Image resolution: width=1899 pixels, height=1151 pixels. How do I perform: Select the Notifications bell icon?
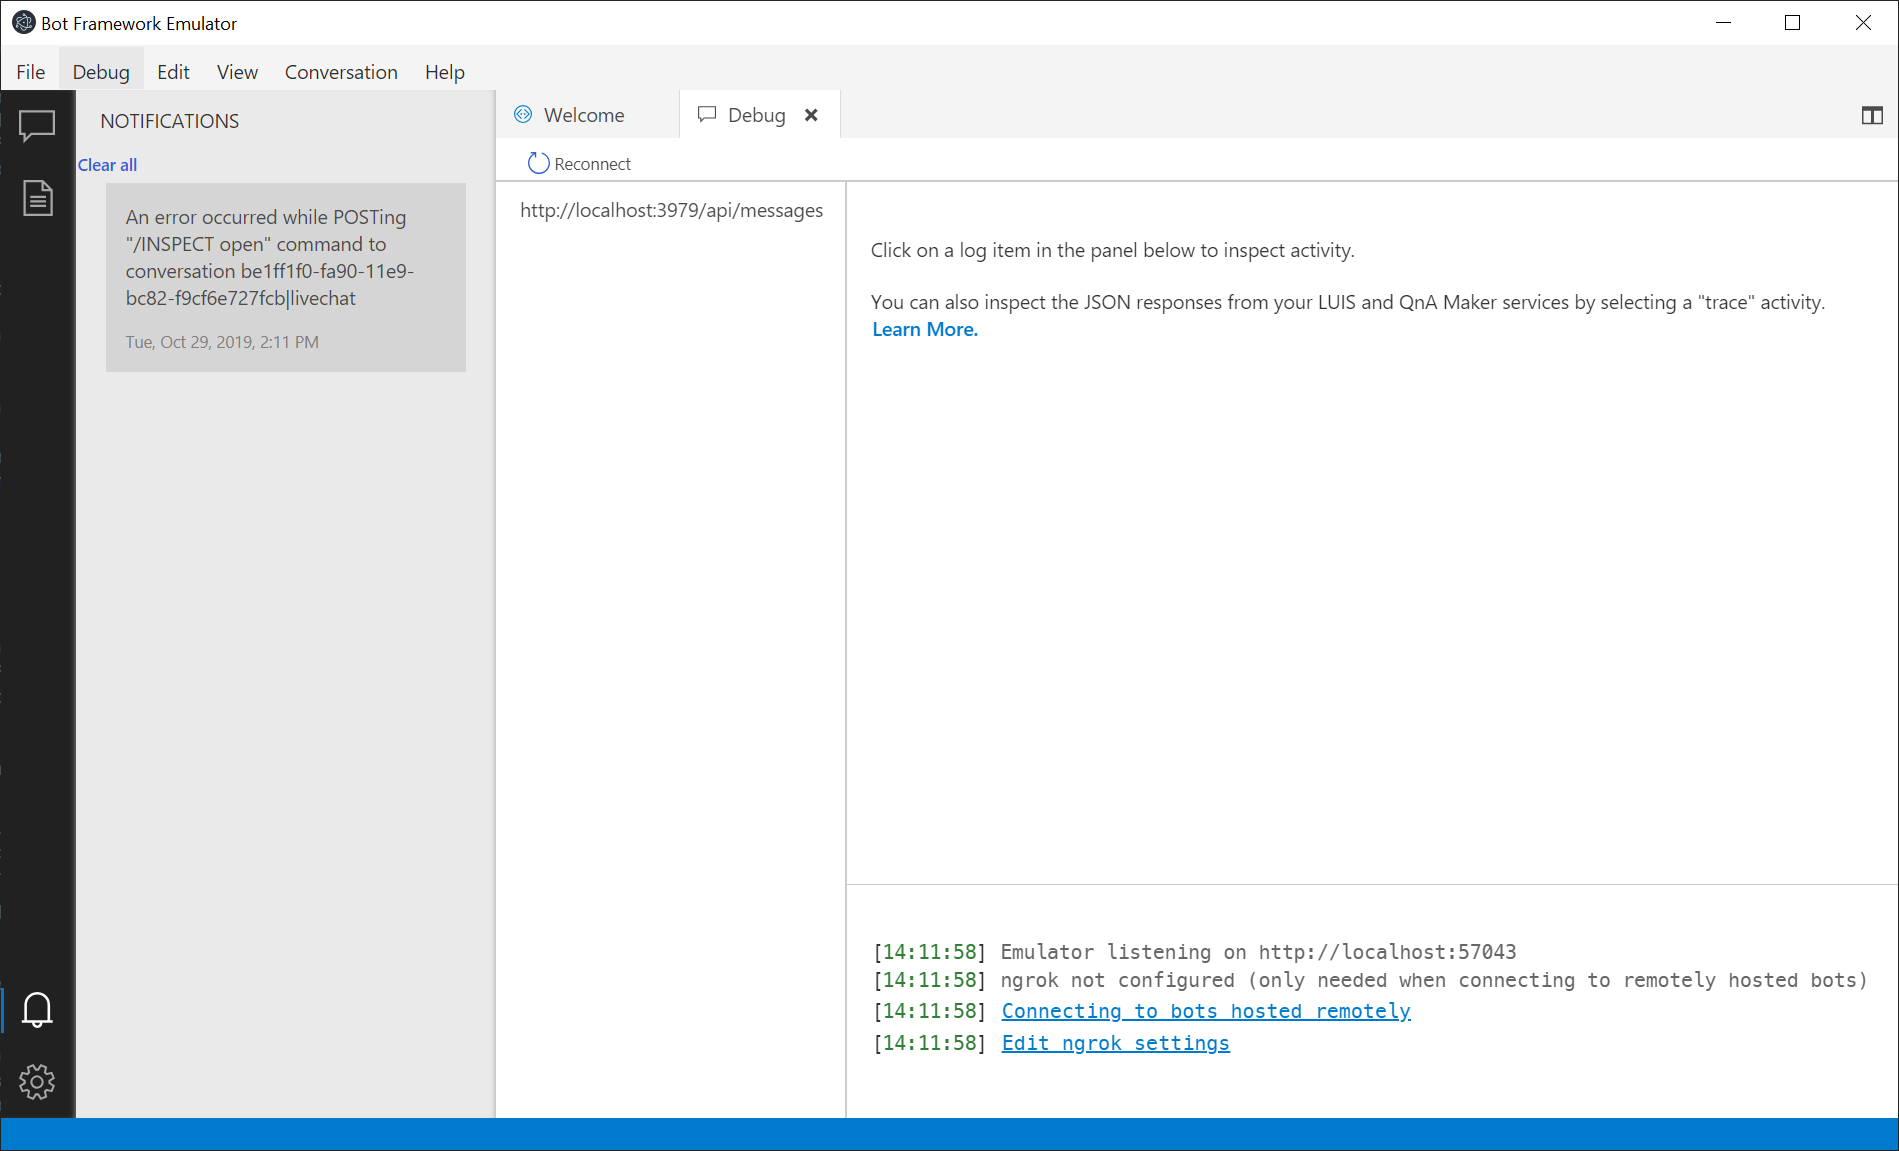pyautogui.click(x=37, y=1009)
